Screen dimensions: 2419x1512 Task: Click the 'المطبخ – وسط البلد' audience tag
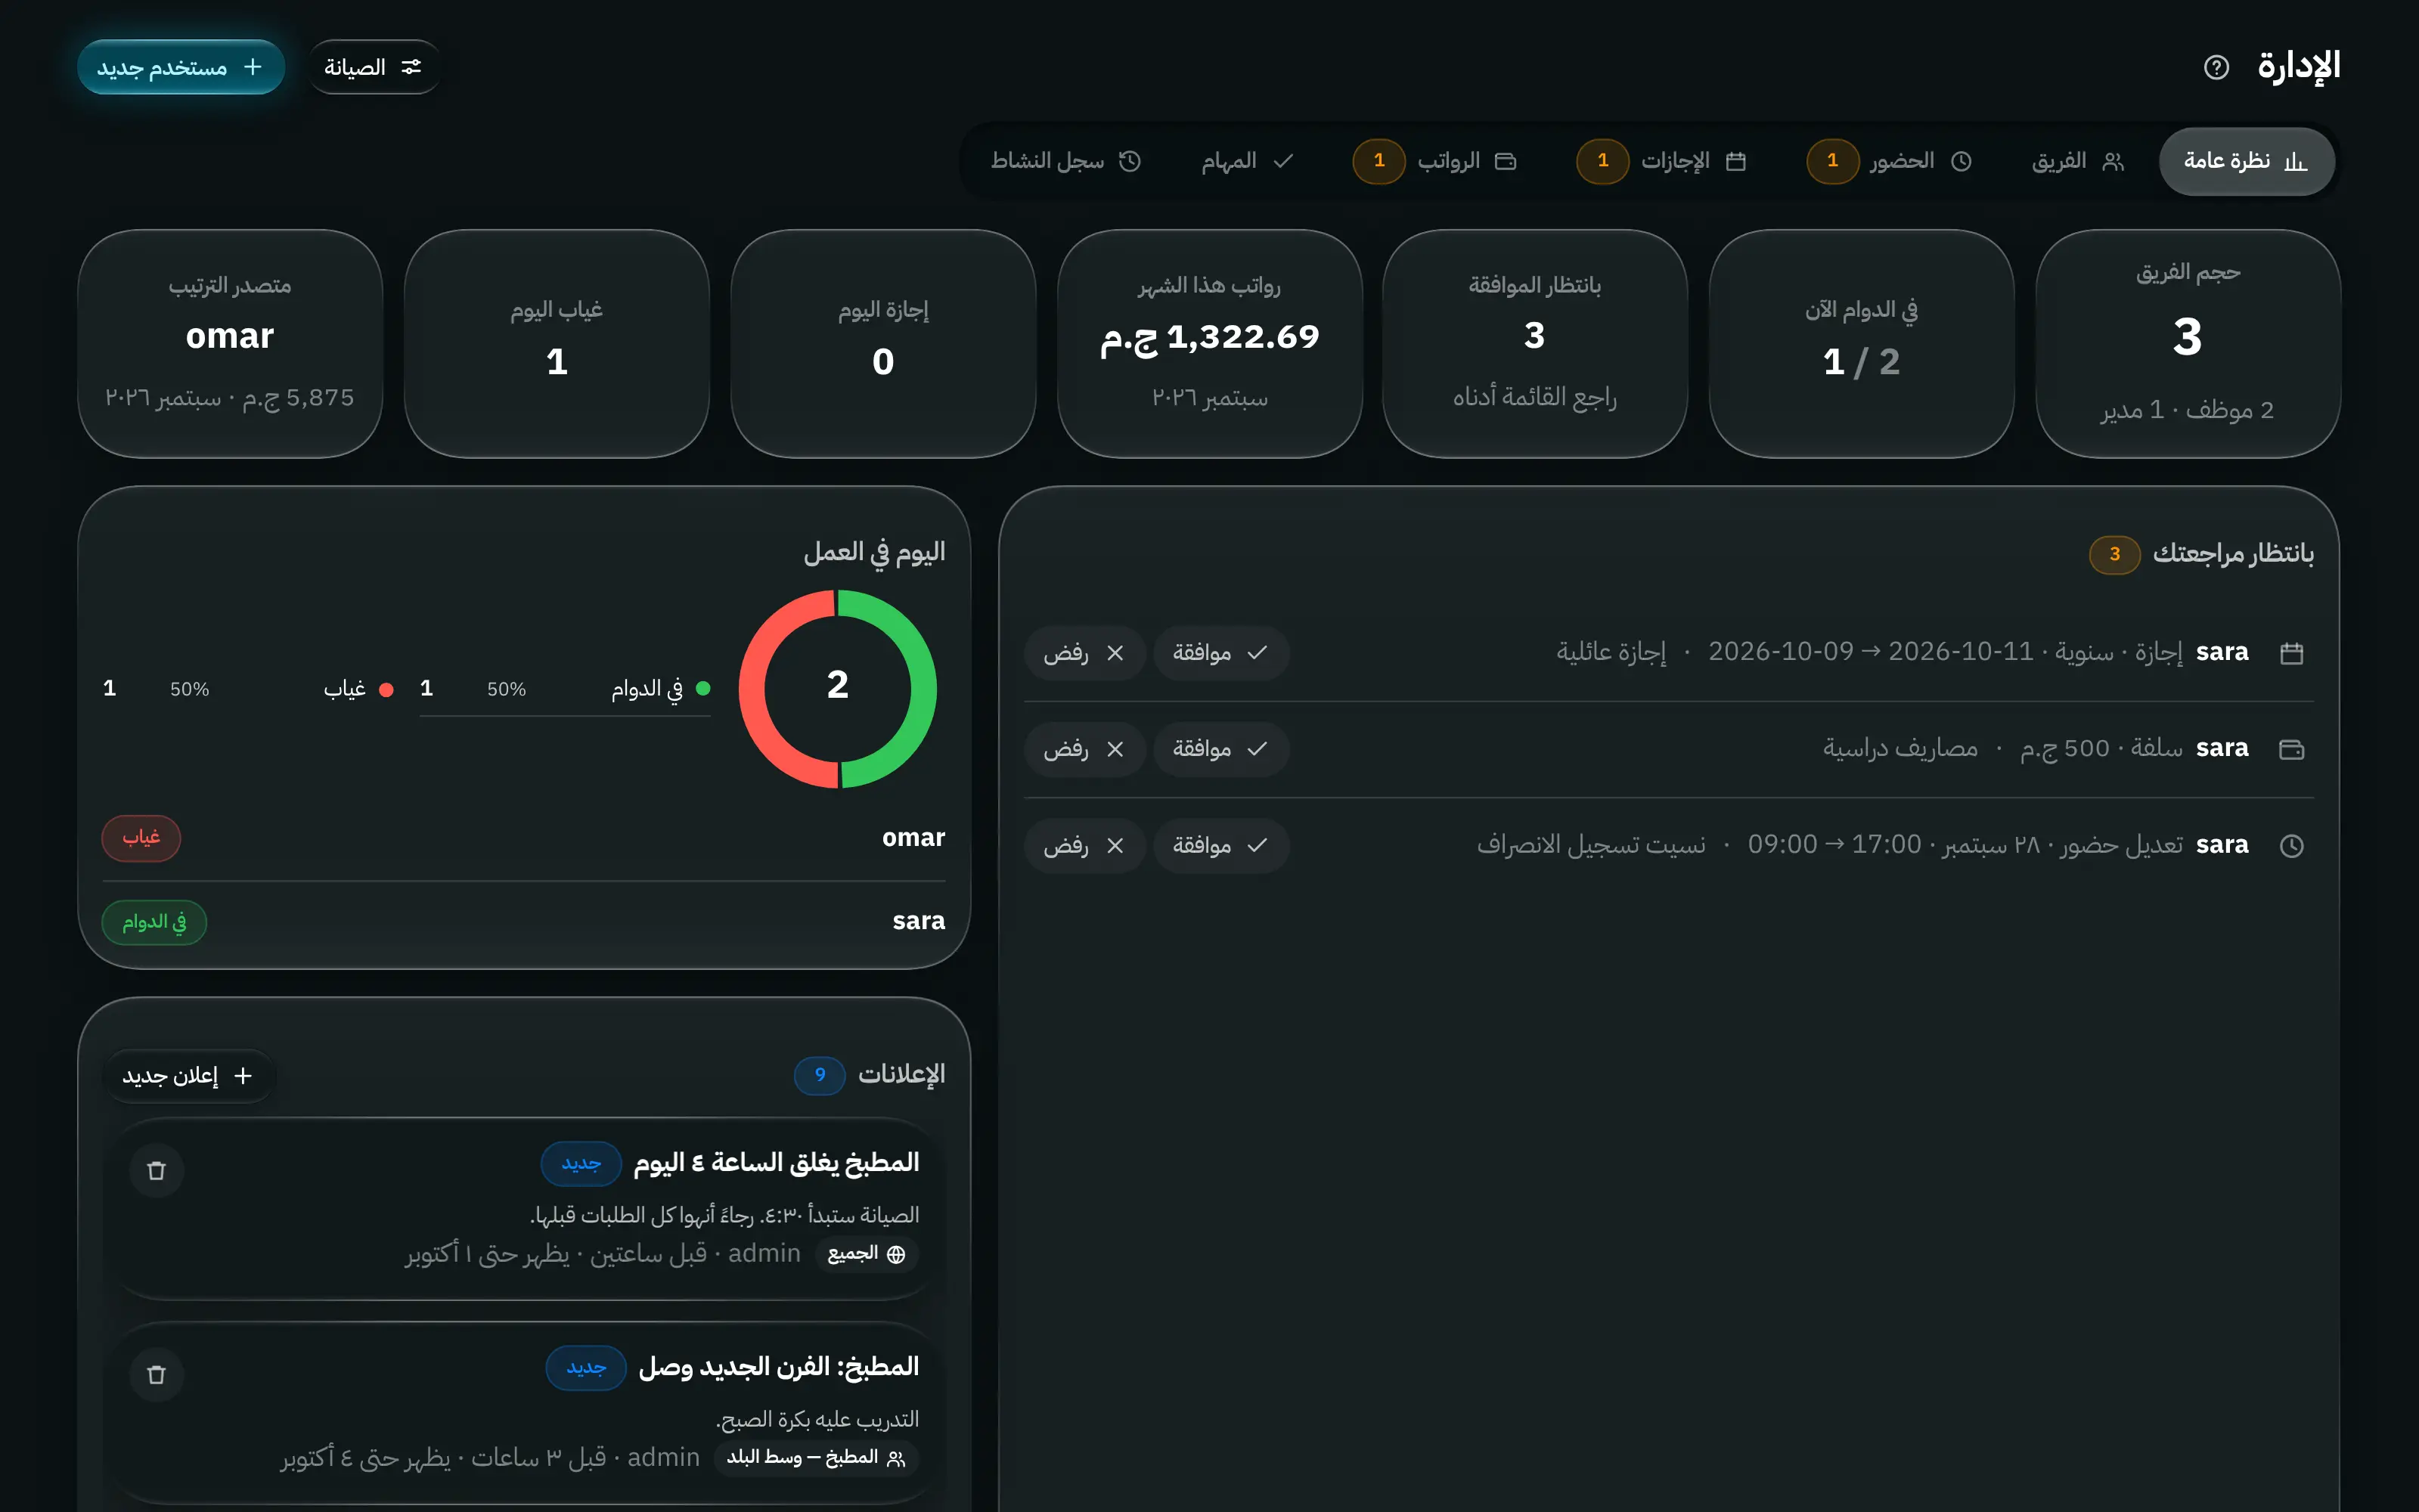[x=816, y=1458]
